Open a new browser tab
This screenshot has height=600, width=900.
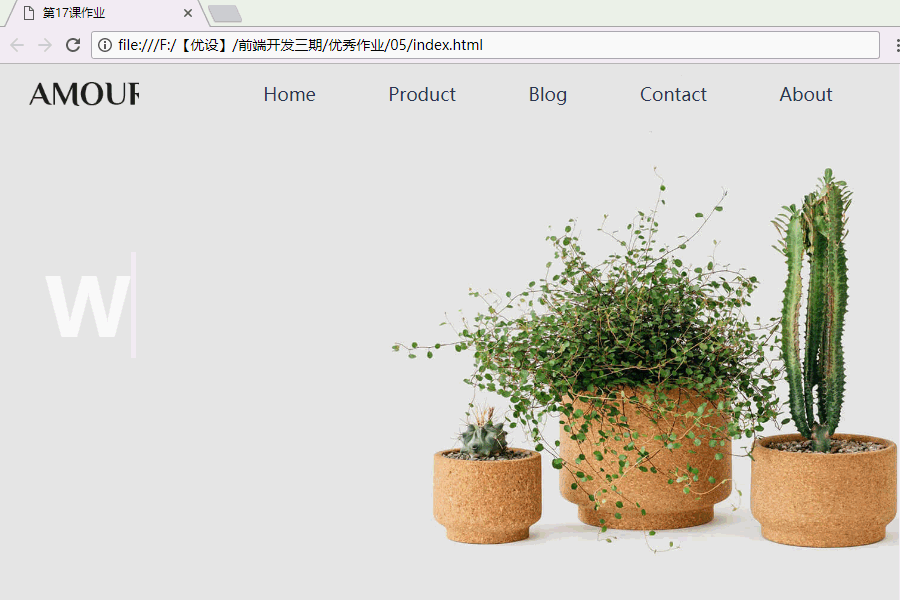click(225, 14)
